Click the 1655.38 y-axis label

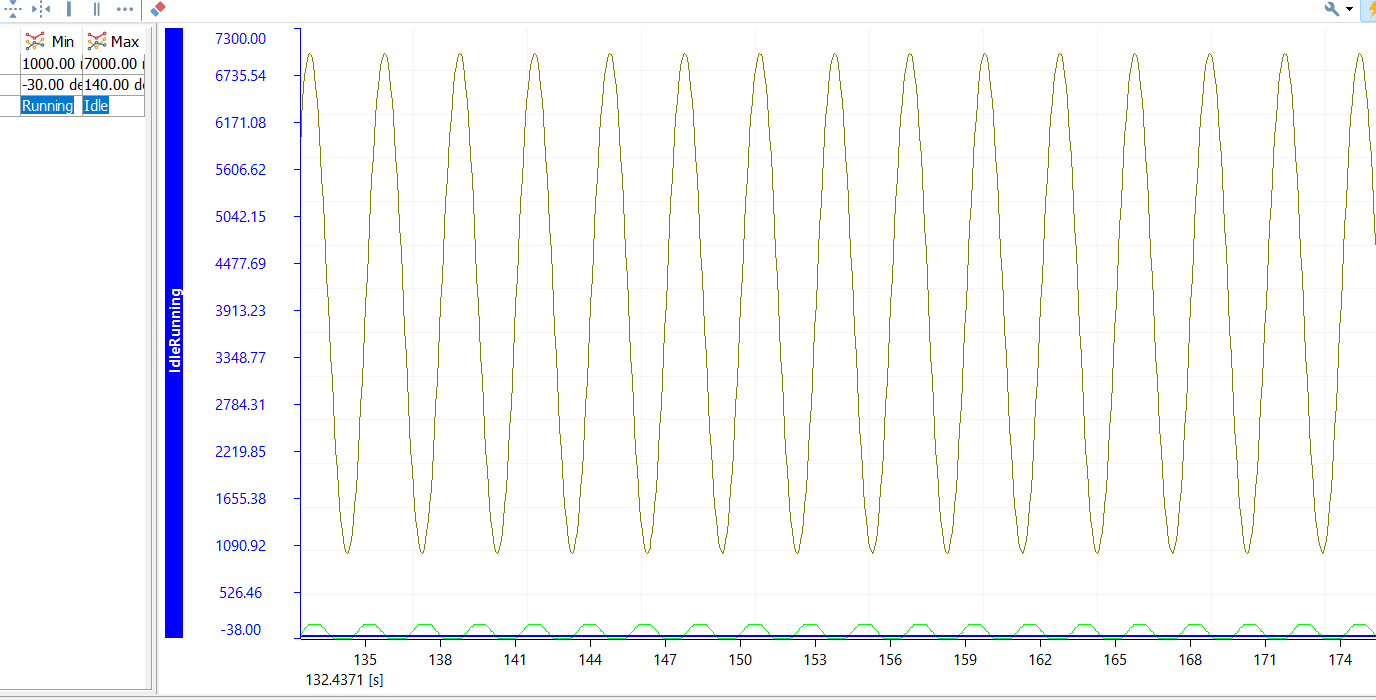(240, 498)
